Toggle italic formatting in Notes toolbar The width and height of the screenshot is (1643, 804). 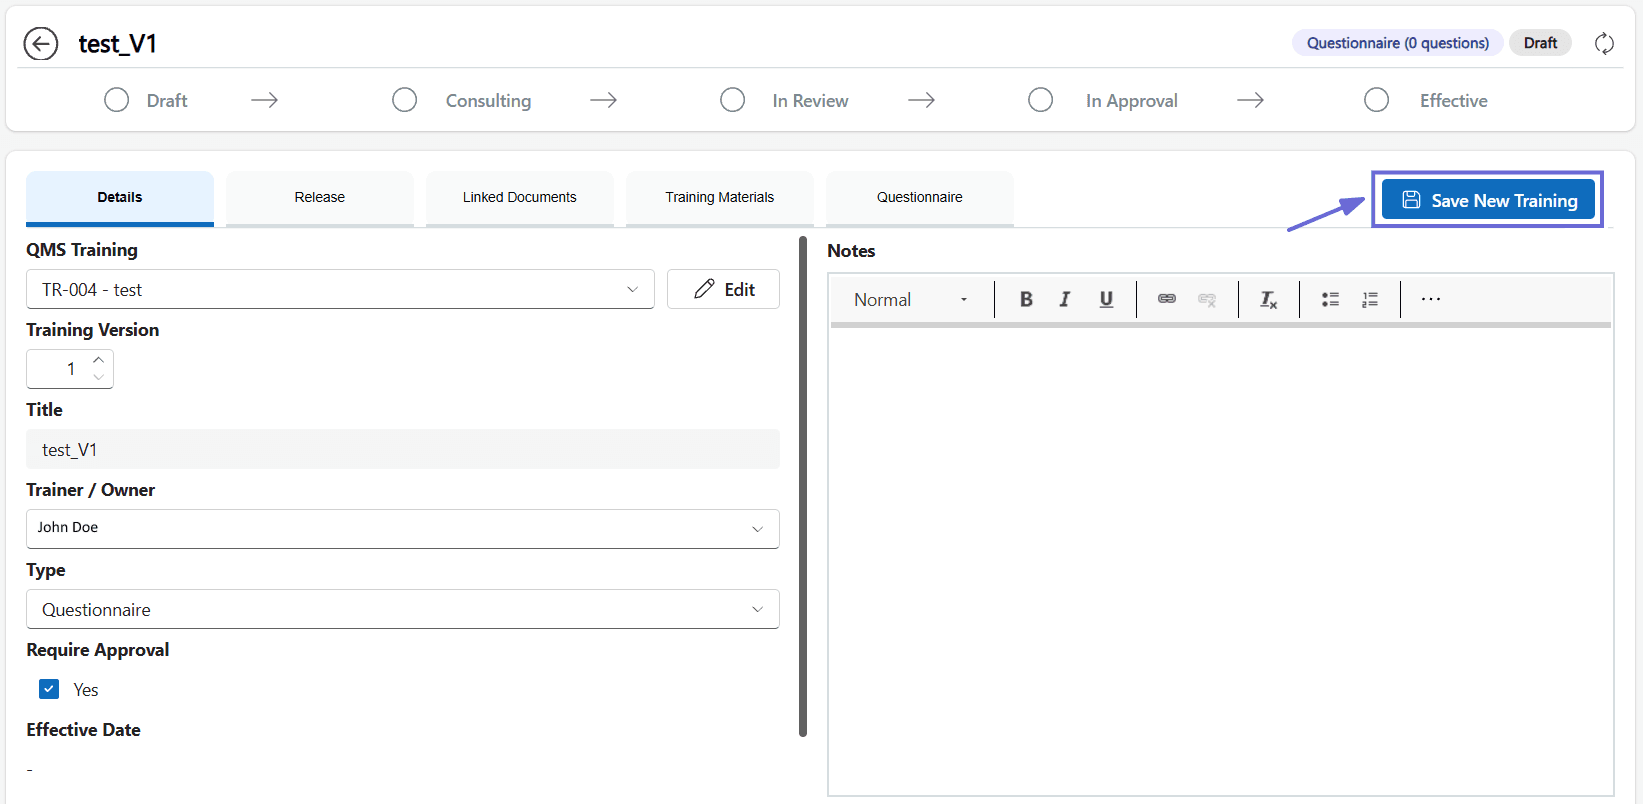[x=1065, y=299]
